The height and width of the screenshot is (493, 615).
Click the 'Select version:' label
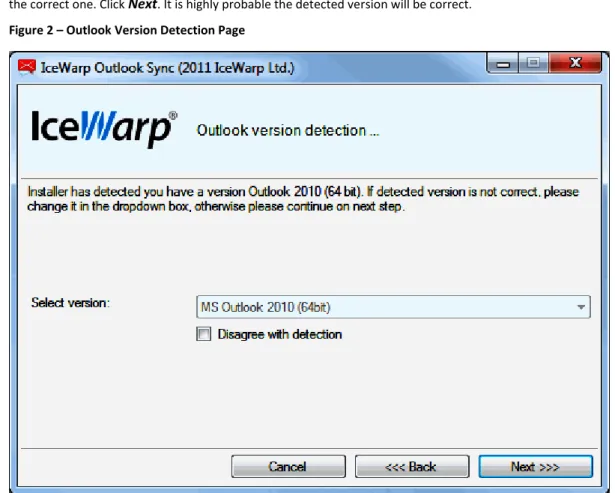click(x=71, y=303)
